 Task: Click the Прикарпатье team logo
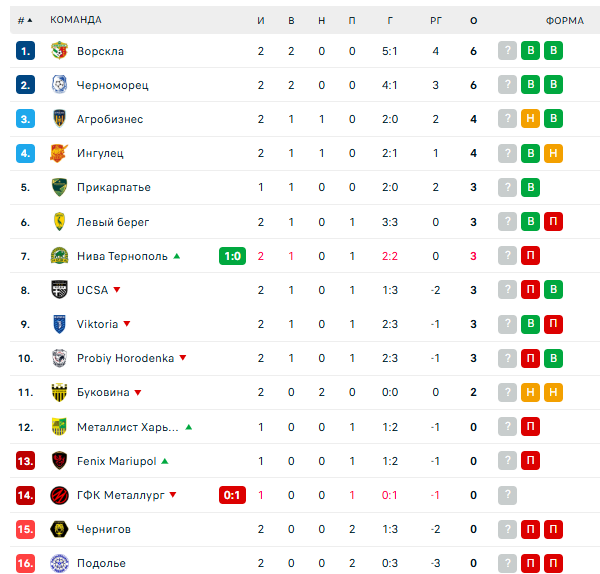tap(58, 187)
